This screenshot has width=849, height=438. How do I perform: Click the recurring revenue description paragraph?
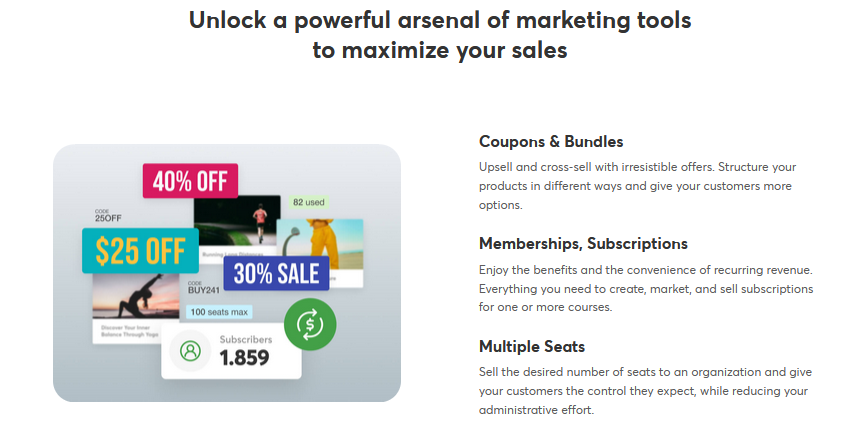point(646,289)
